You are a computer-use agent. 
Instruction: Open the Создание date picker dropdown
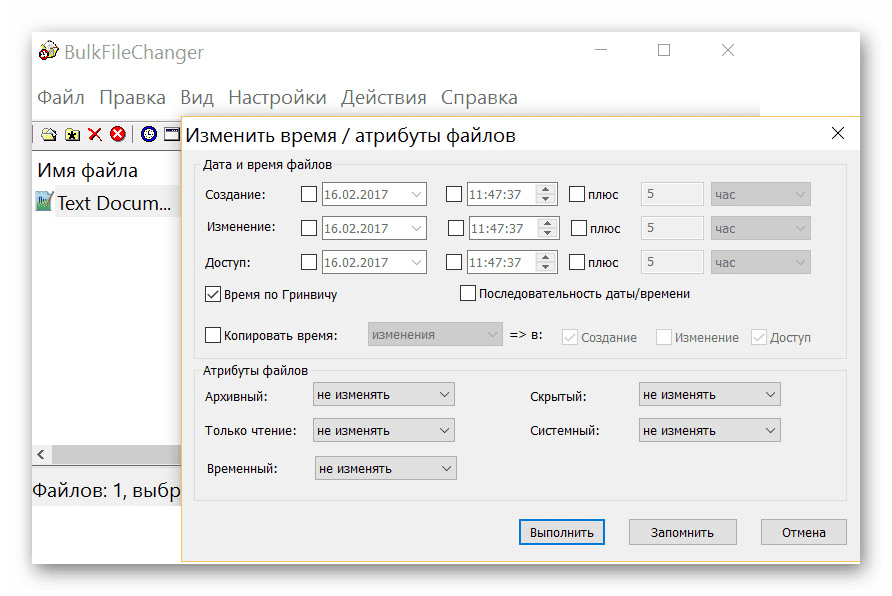pyautogui.click(x=416, y=194)
